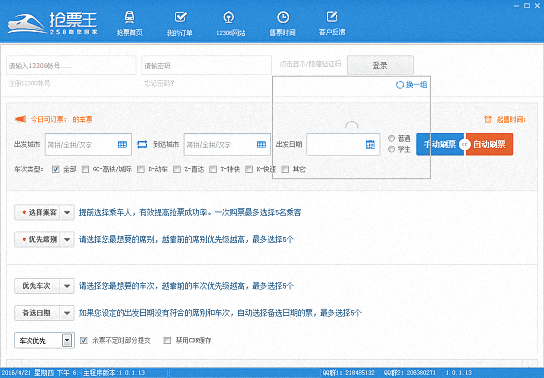Toggle 余票不足时部分提交 checkbox
The image size is (544, 378).
84,341
